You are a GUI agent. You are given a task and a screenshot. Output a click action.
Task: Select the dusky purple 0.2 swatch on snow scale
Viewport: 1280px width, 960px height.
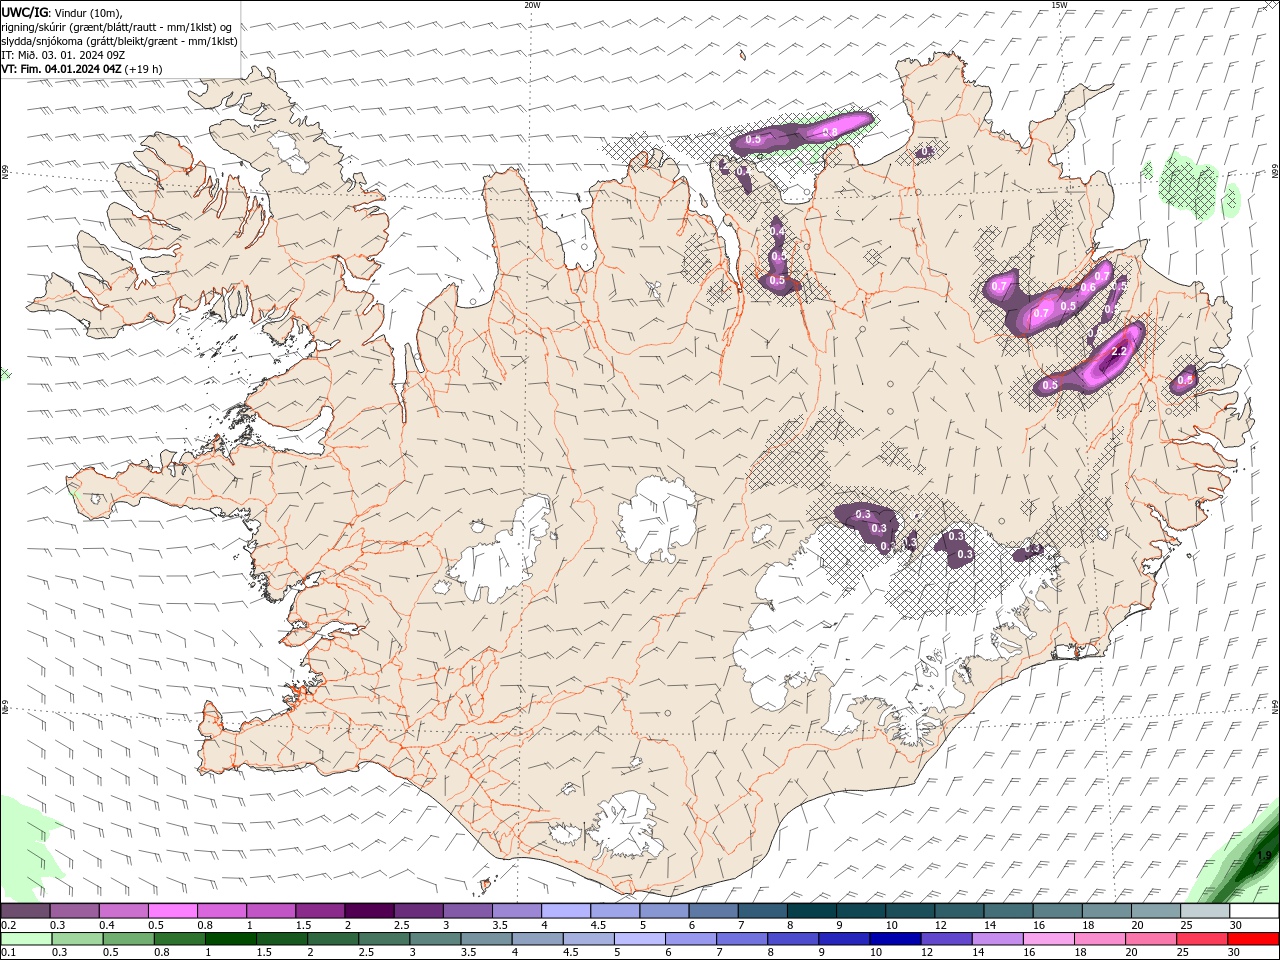(x=25, y=910)
